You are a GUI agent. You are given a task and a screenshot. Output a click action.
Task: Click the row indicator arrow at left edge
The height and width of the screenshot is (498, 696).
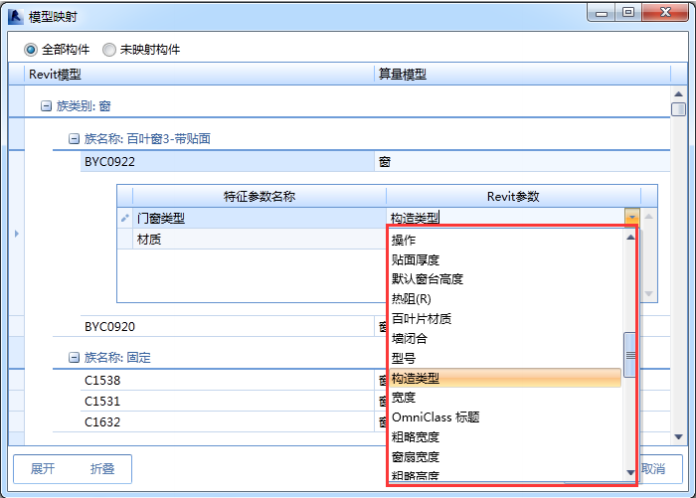pyautogui.click(x=16, y=233)
